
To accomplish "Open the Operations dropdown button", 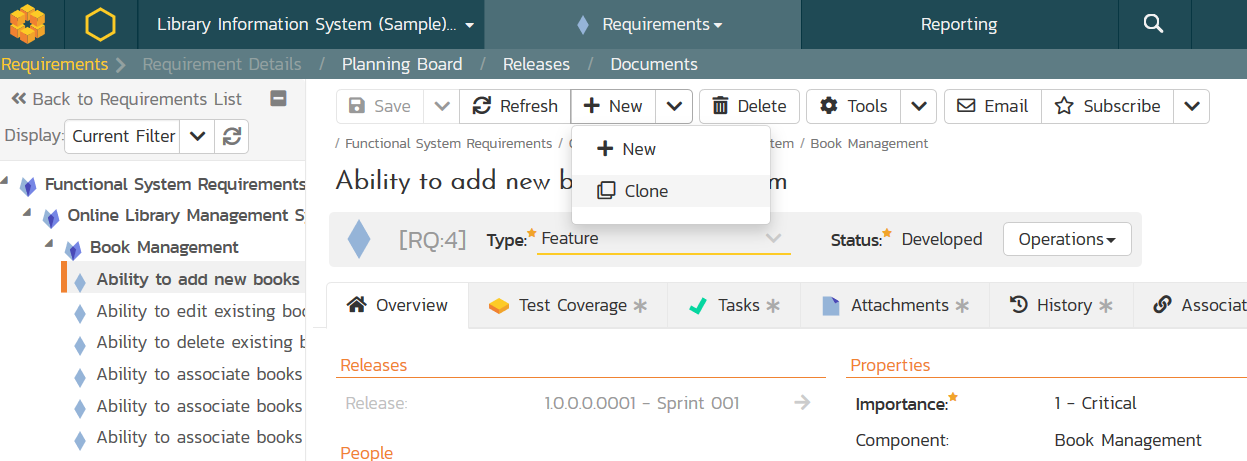I will coord(1067,239).
